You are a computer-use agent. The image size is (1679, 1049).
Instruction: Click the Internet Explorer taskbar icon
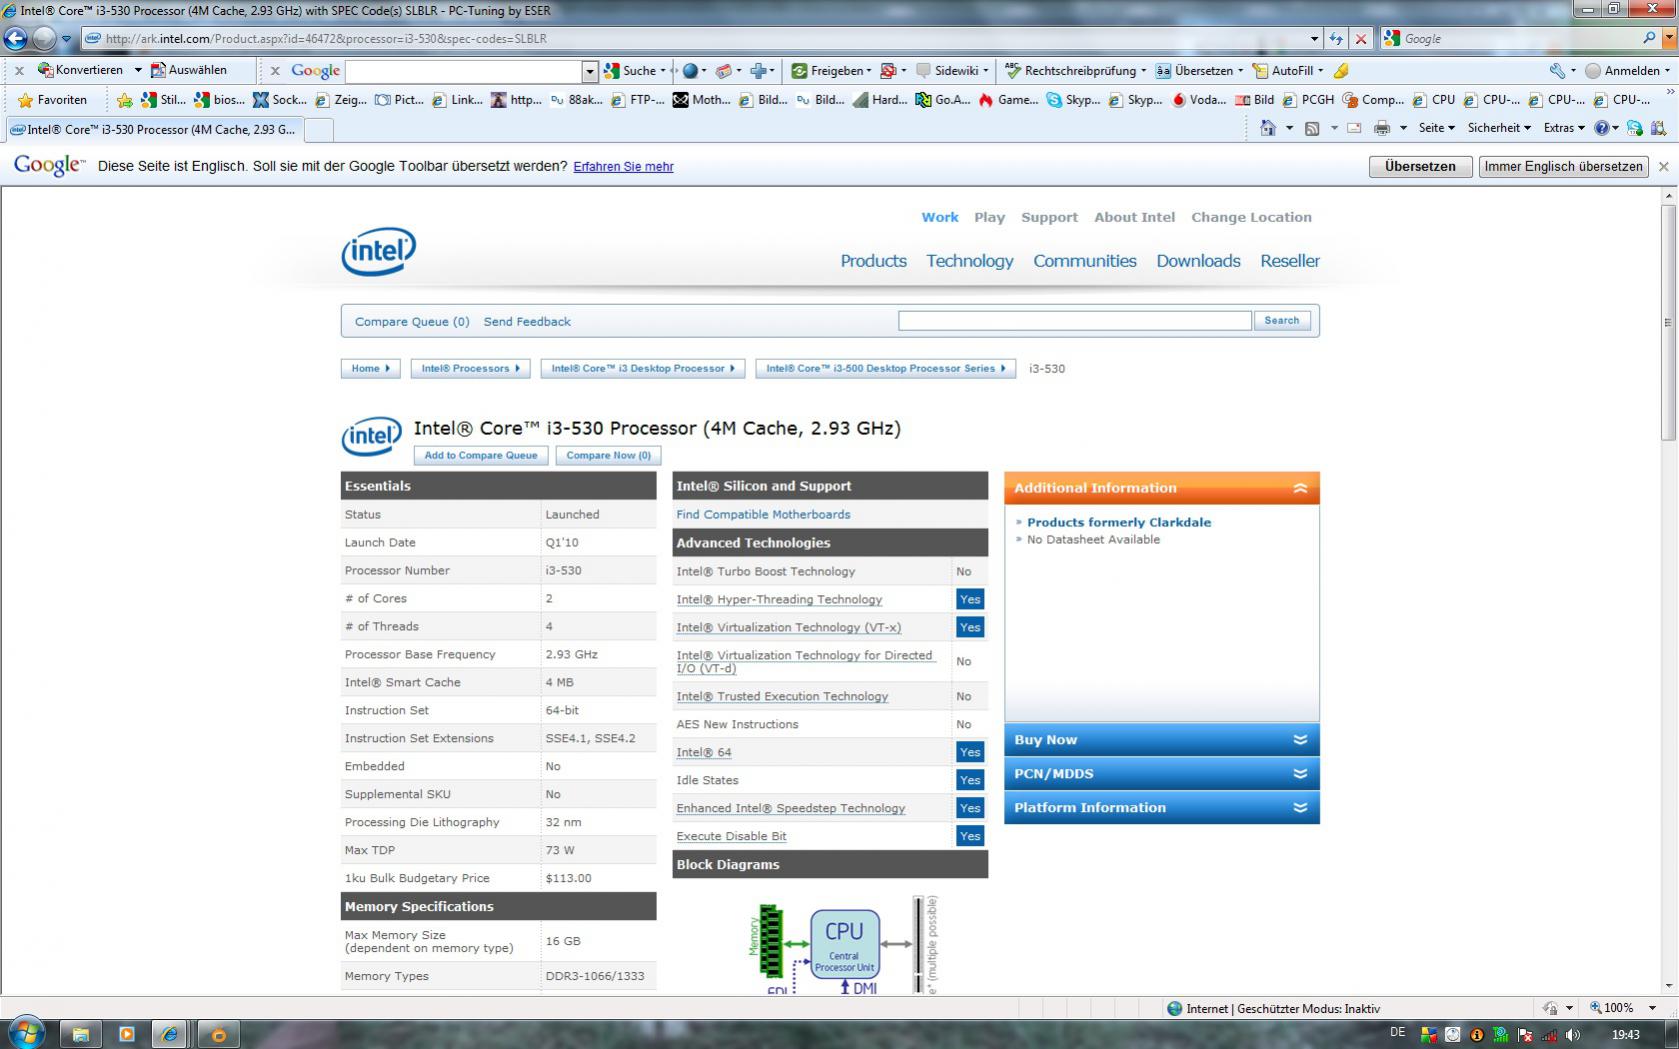click(x=171, y=1034)
